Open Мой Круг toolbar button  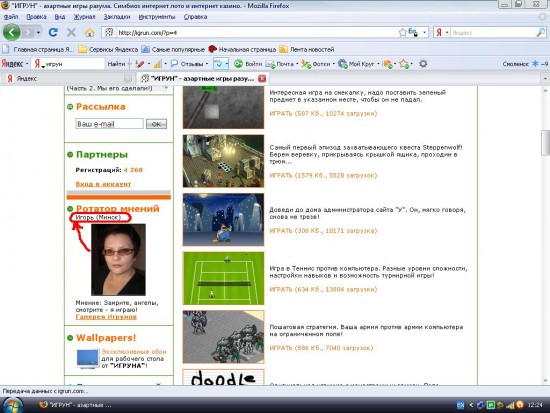[358, 64]
